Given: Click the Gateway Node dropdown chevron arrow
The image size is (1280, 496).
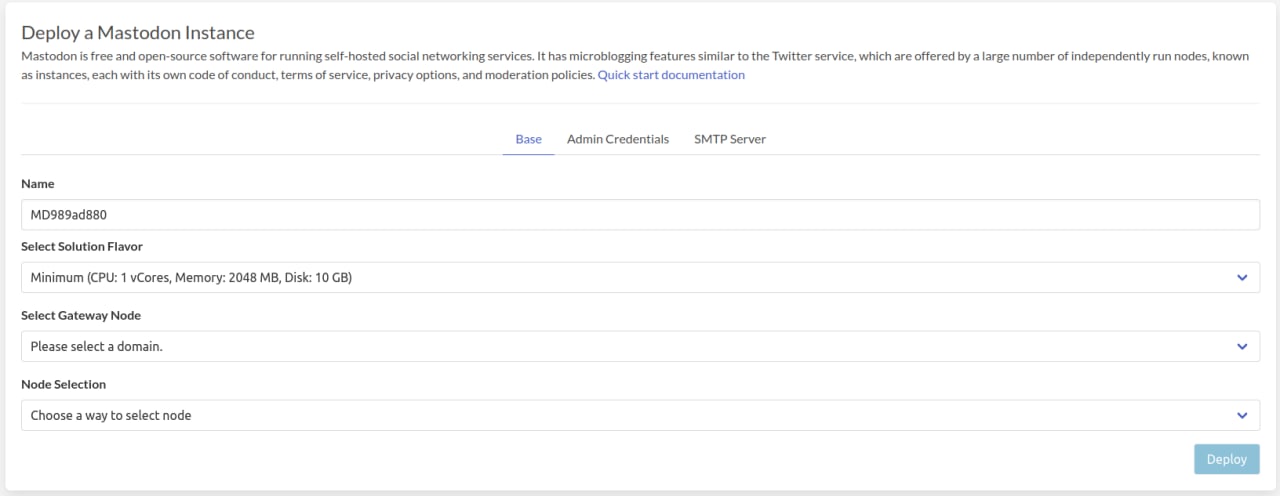Looking at the screenshot, I should coord(1242,346).
